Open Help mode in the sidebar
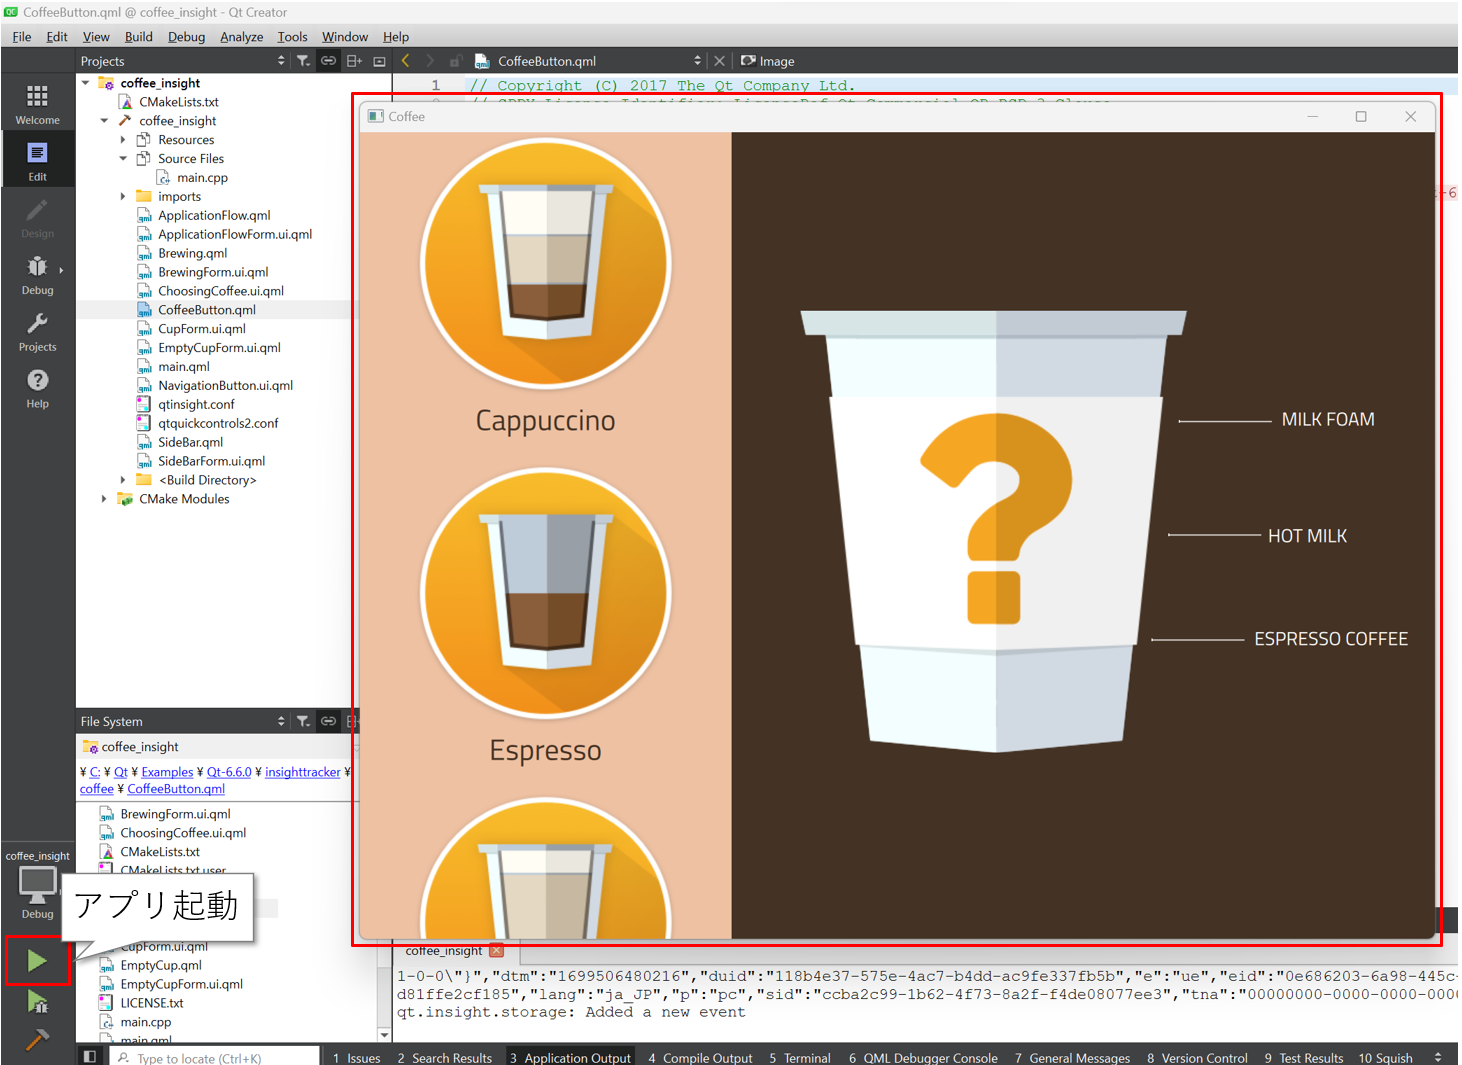Screen dimensions: 1462x1065 click(x=37, y=388)
